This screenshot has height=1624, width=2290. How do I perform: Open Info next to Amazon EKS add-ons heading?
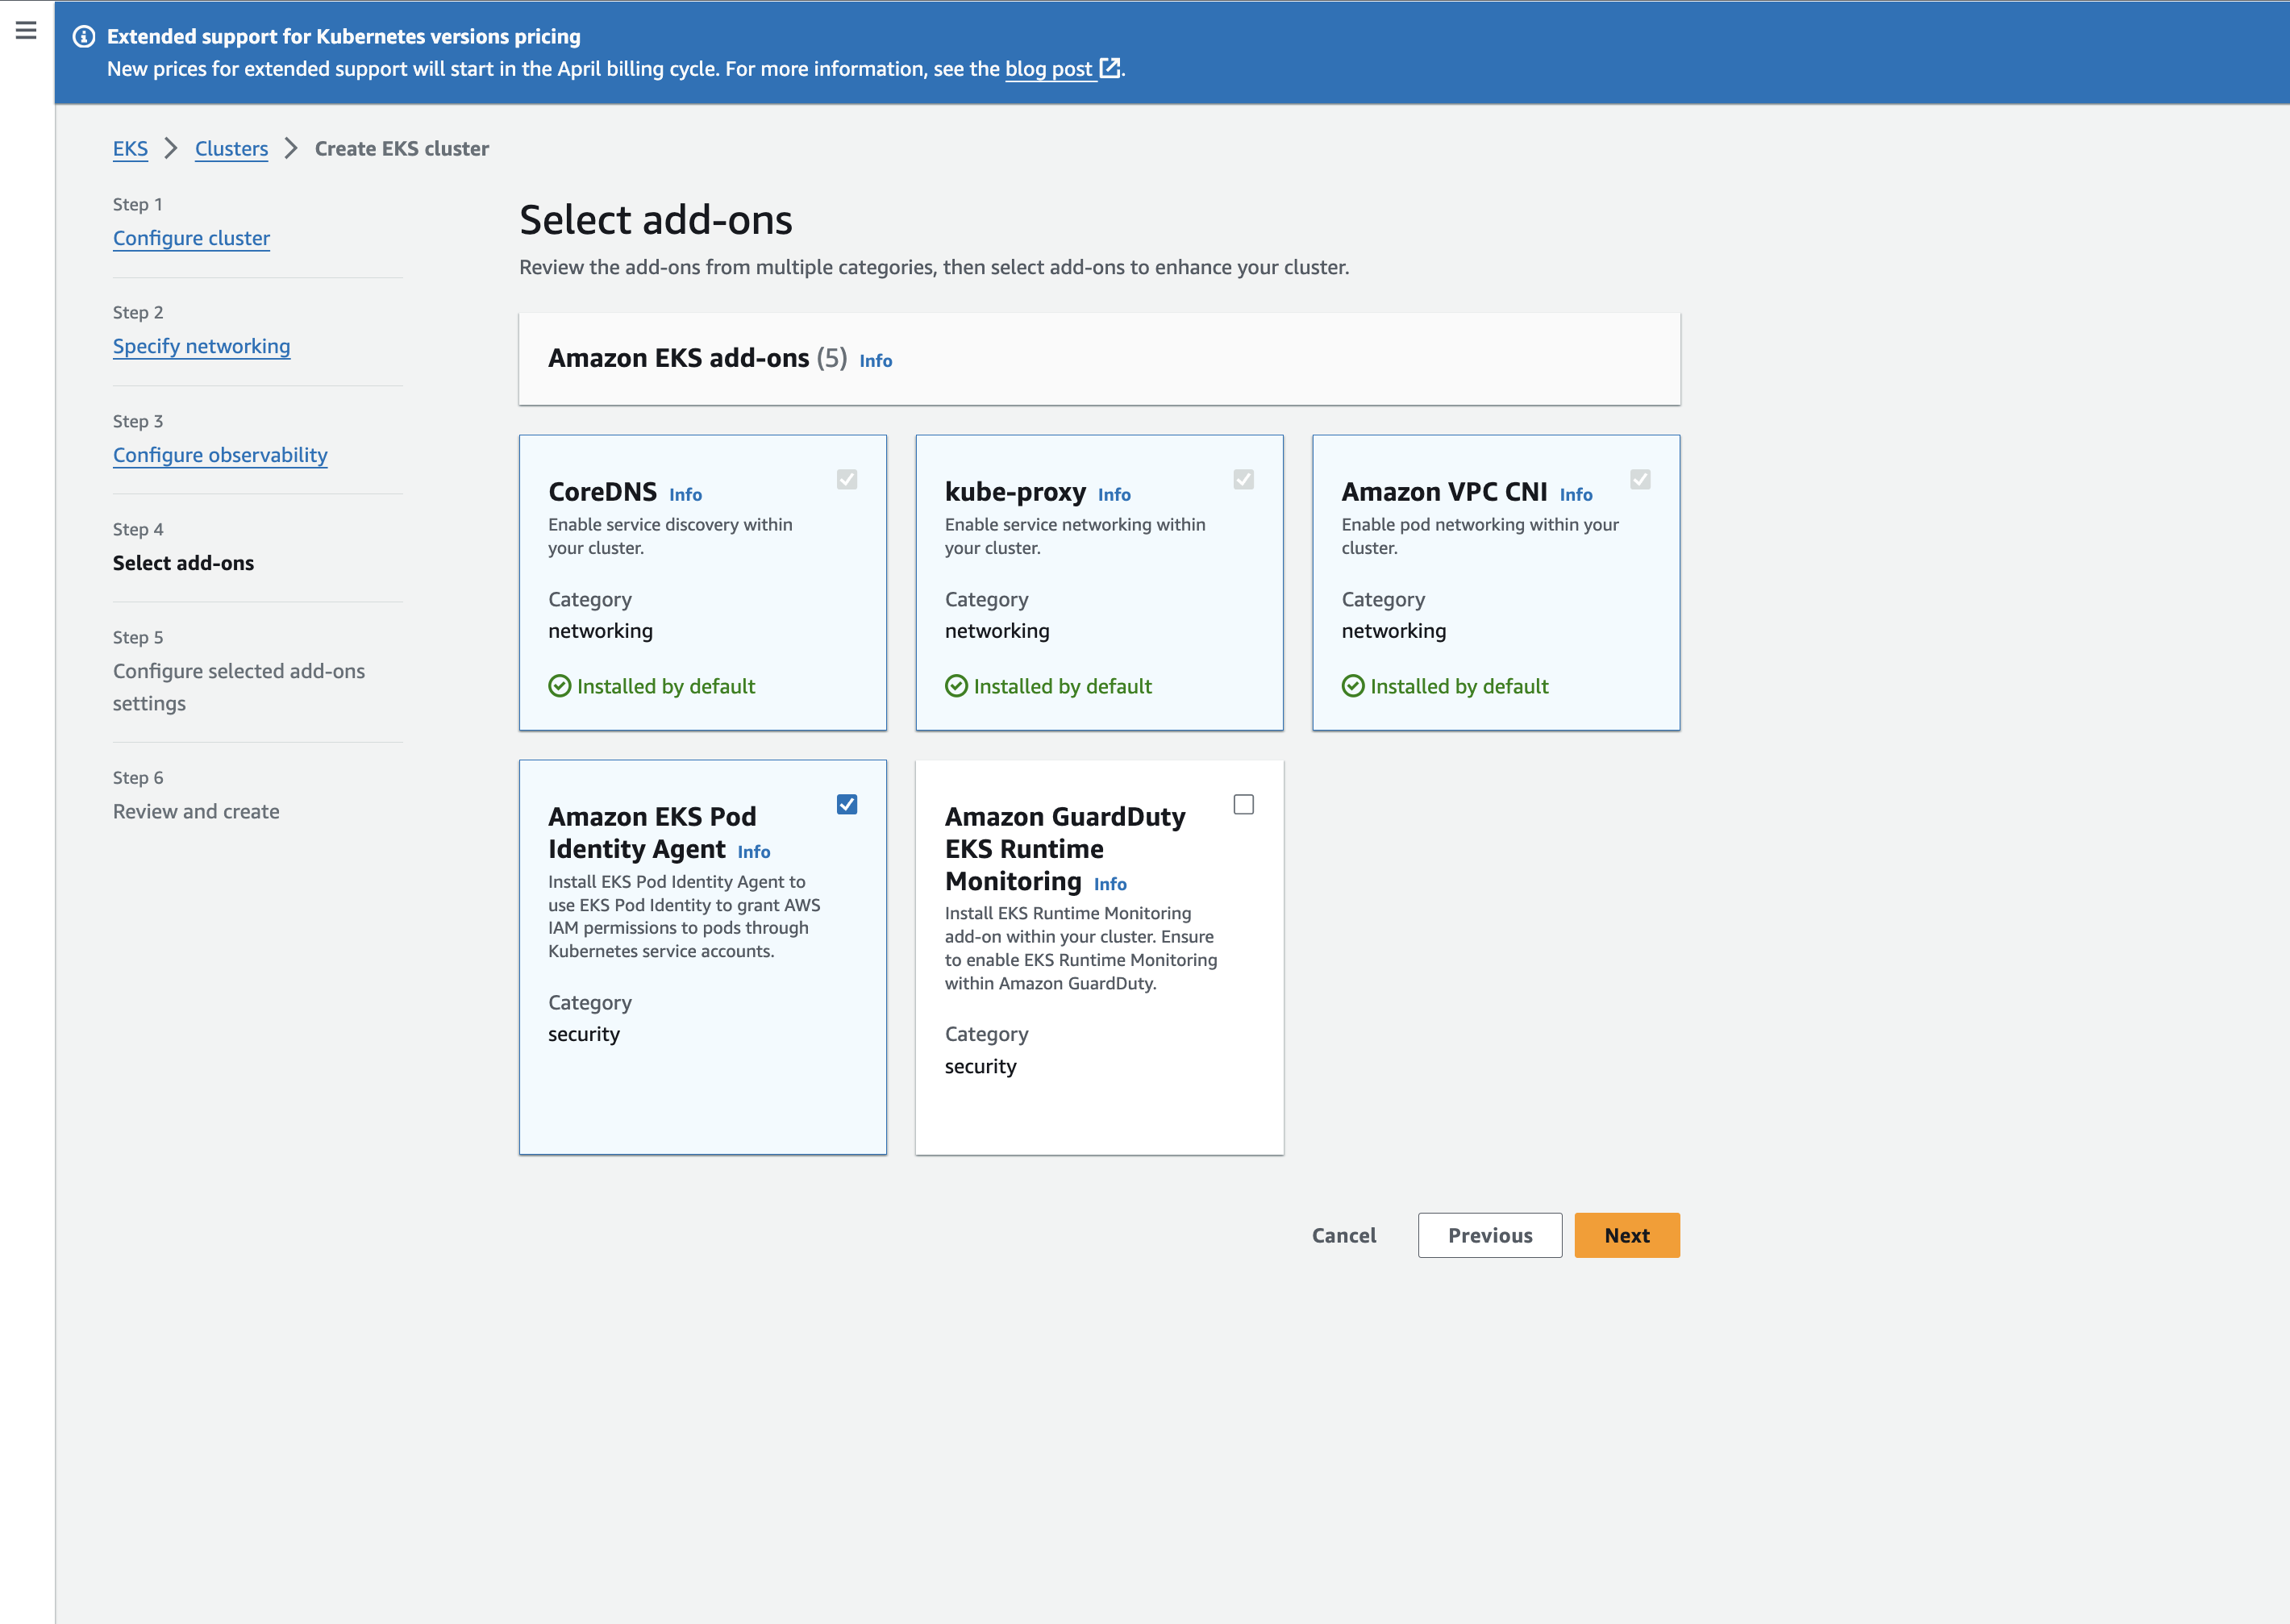point(874,361)
